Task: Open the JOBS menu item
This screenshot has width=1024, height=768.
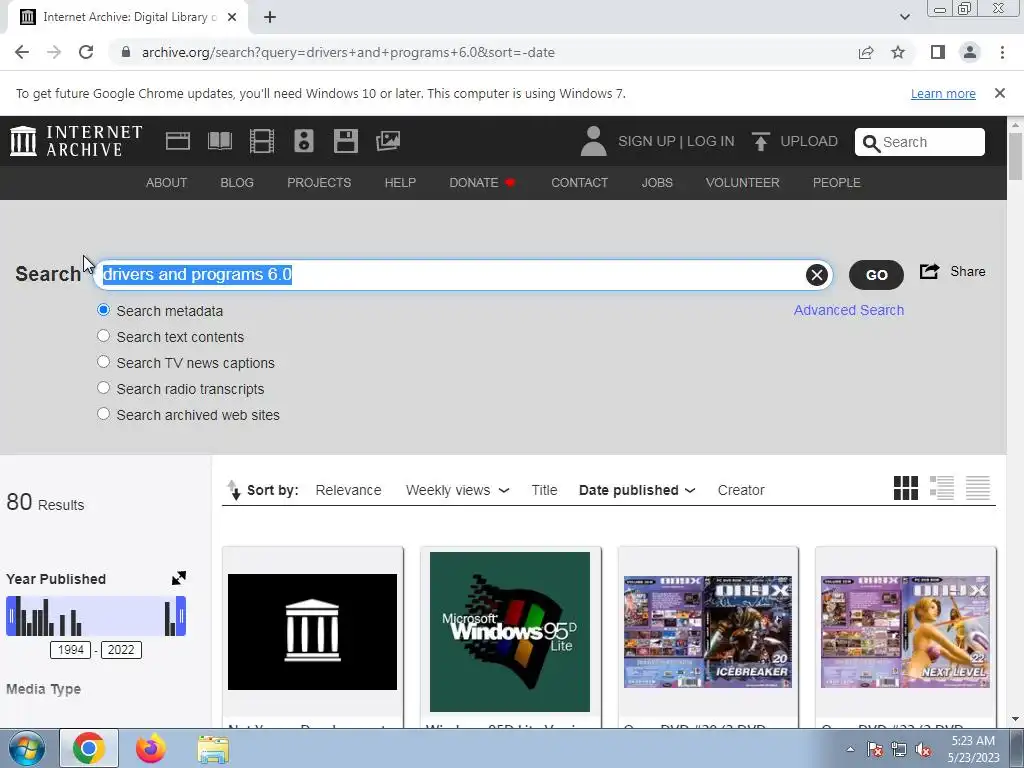Action: click(x=657, y=183)
